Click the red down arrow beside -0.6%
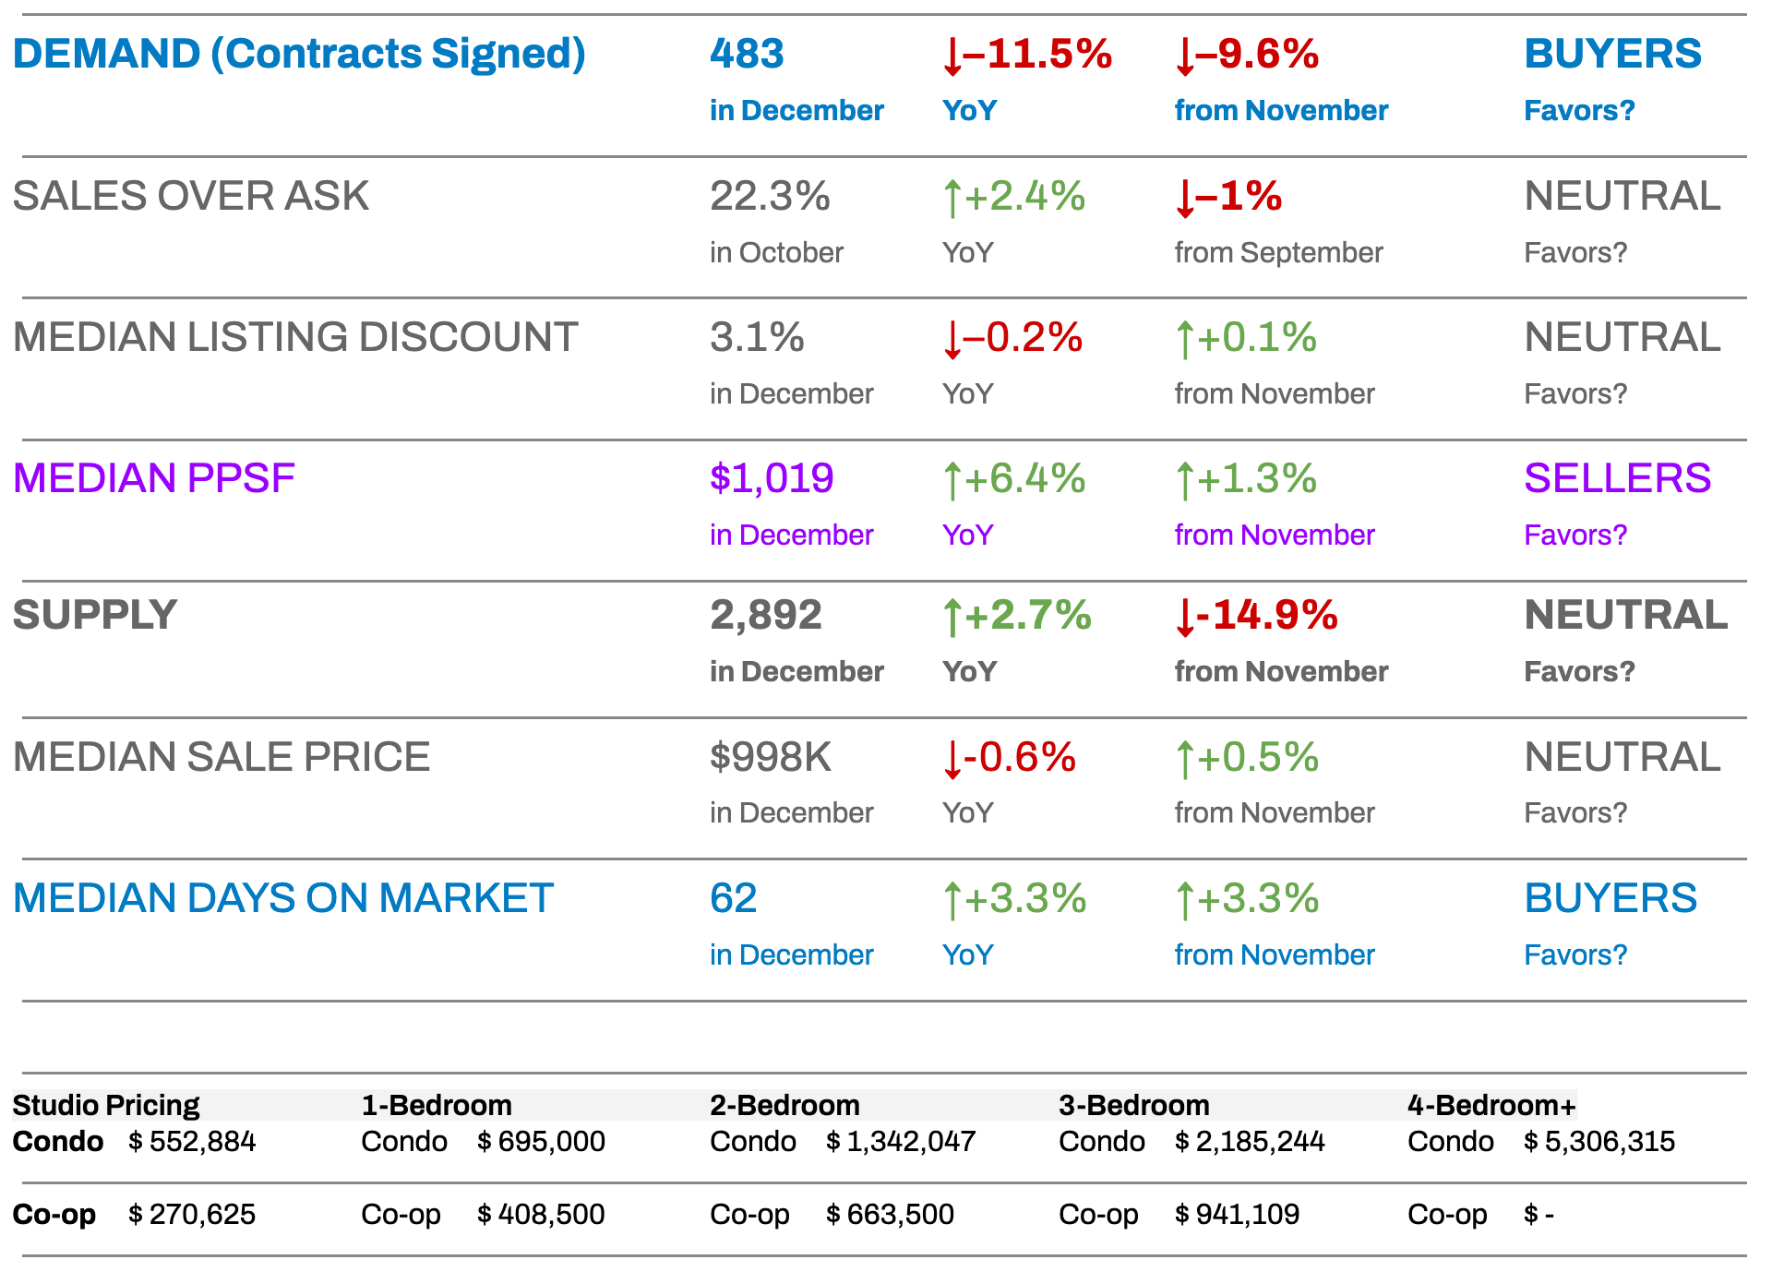 952,759
